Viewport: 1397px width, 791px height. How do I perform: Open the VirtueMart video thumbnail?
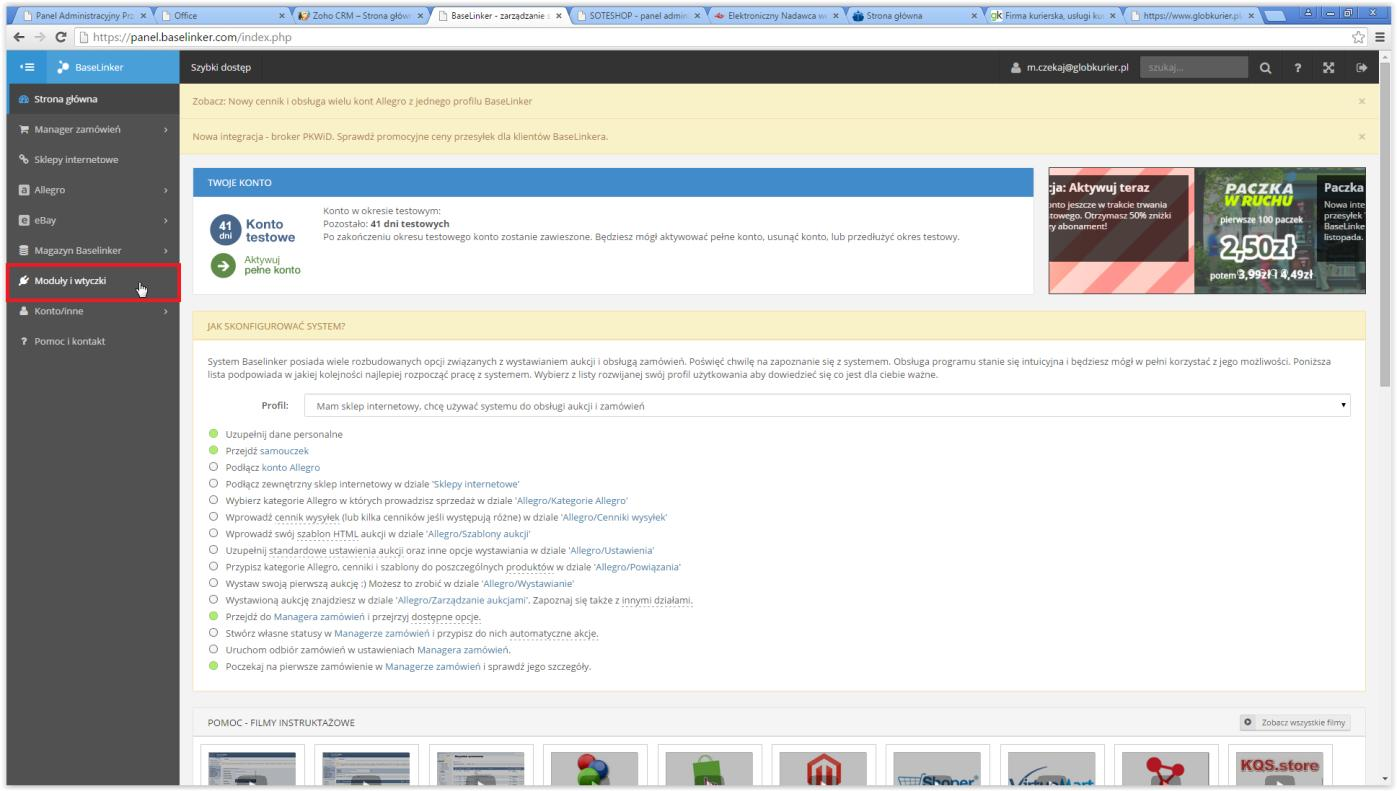1053,765
